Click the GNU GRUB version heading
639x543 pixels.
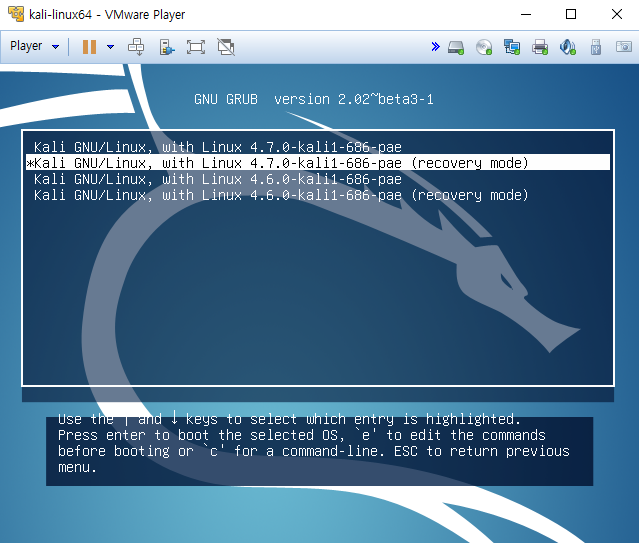[314, 99]
